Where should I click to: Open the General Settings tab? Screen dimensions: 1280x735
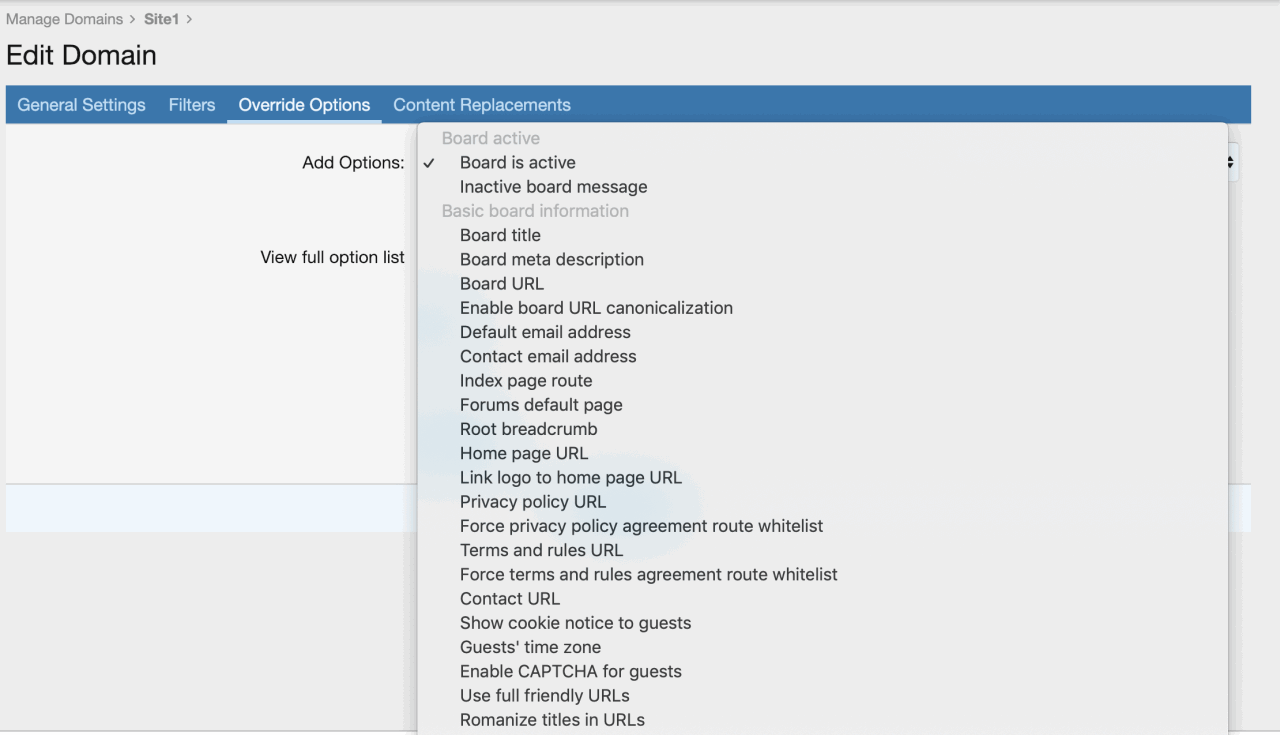click(x=81, y=105)
